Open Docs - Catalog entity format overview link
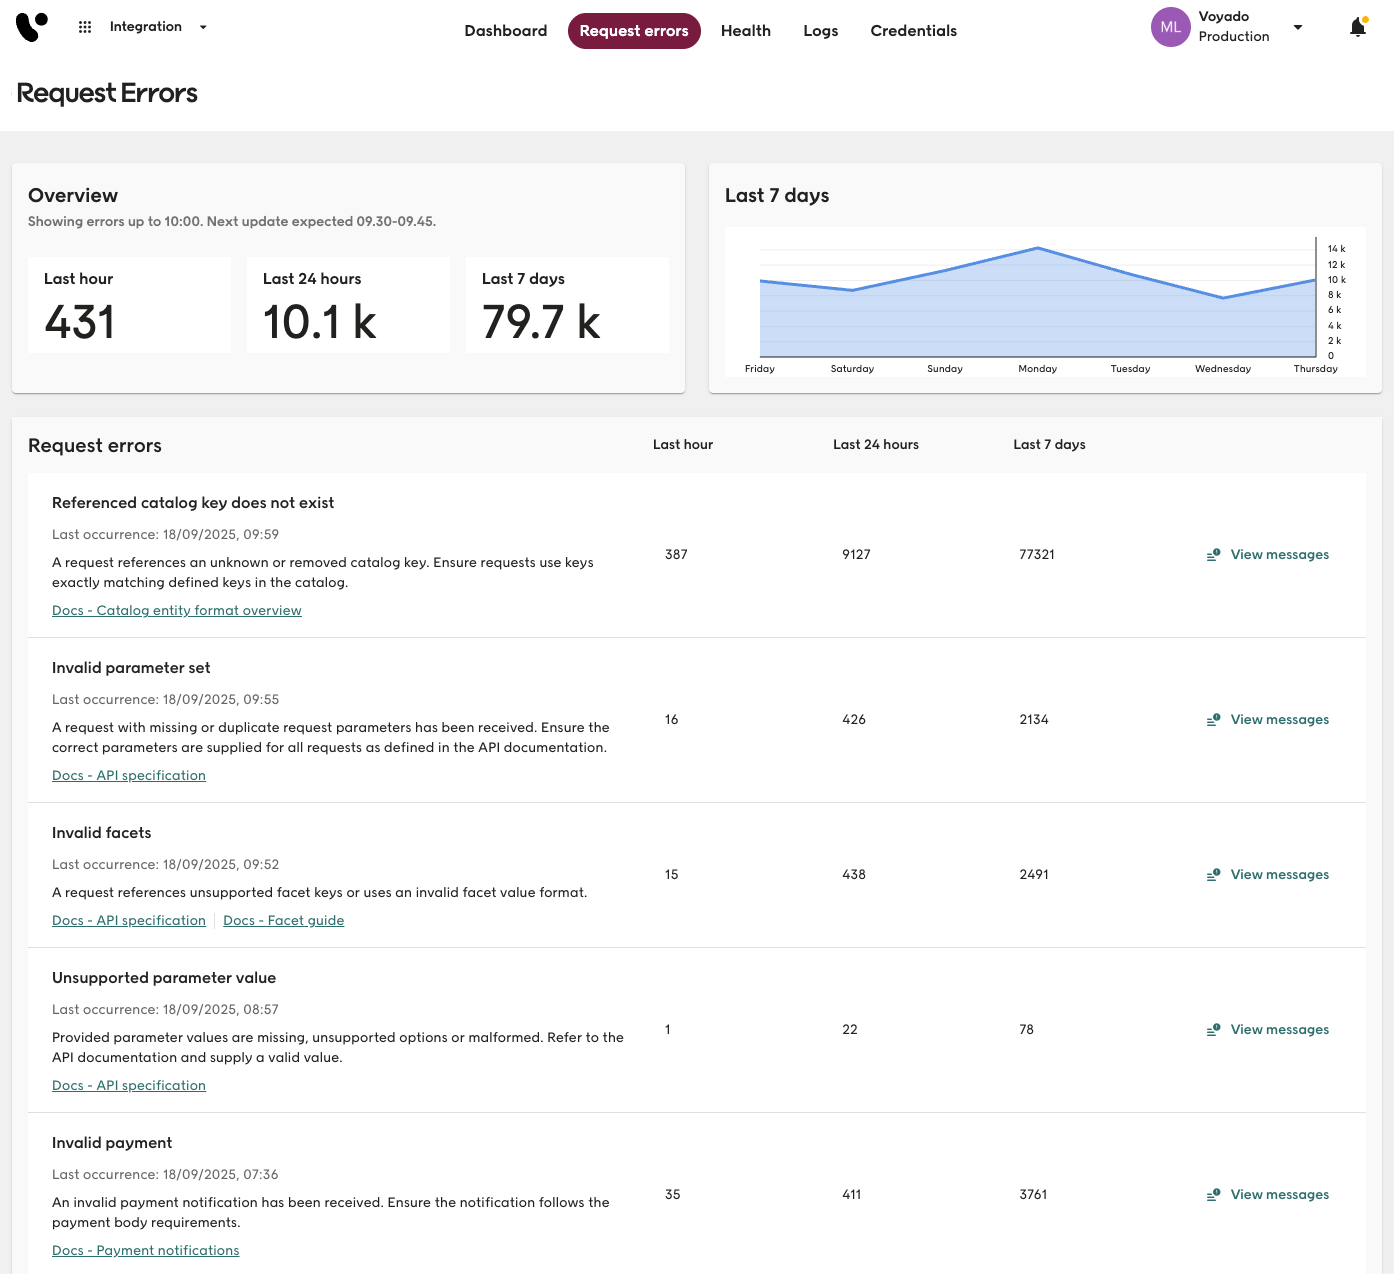This screenshot has height=1274, width=1394. [x=177, y=611]
